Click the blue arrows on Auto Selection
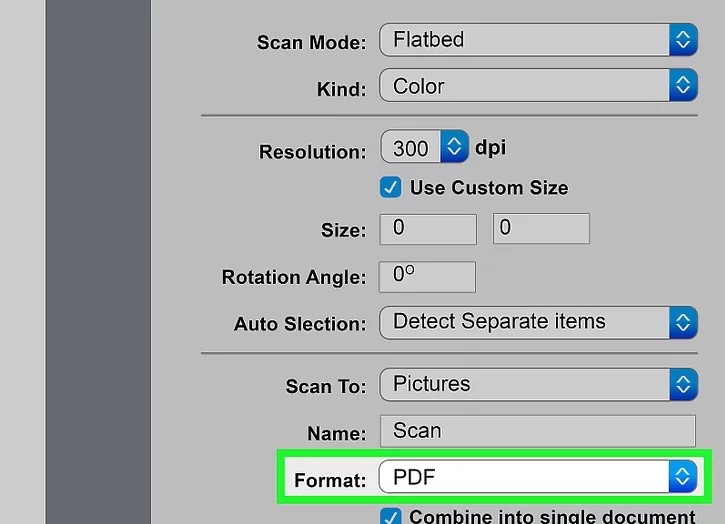 (x=682, y=322)
